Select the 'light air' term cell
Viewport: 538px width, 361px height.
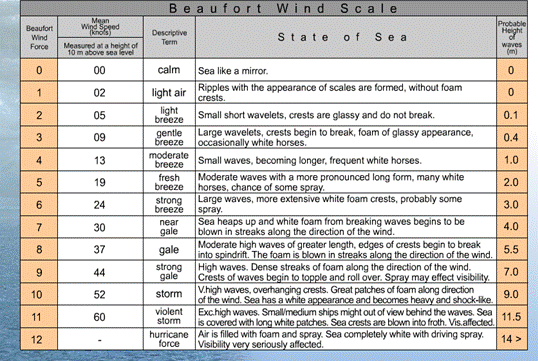[169, 93]
